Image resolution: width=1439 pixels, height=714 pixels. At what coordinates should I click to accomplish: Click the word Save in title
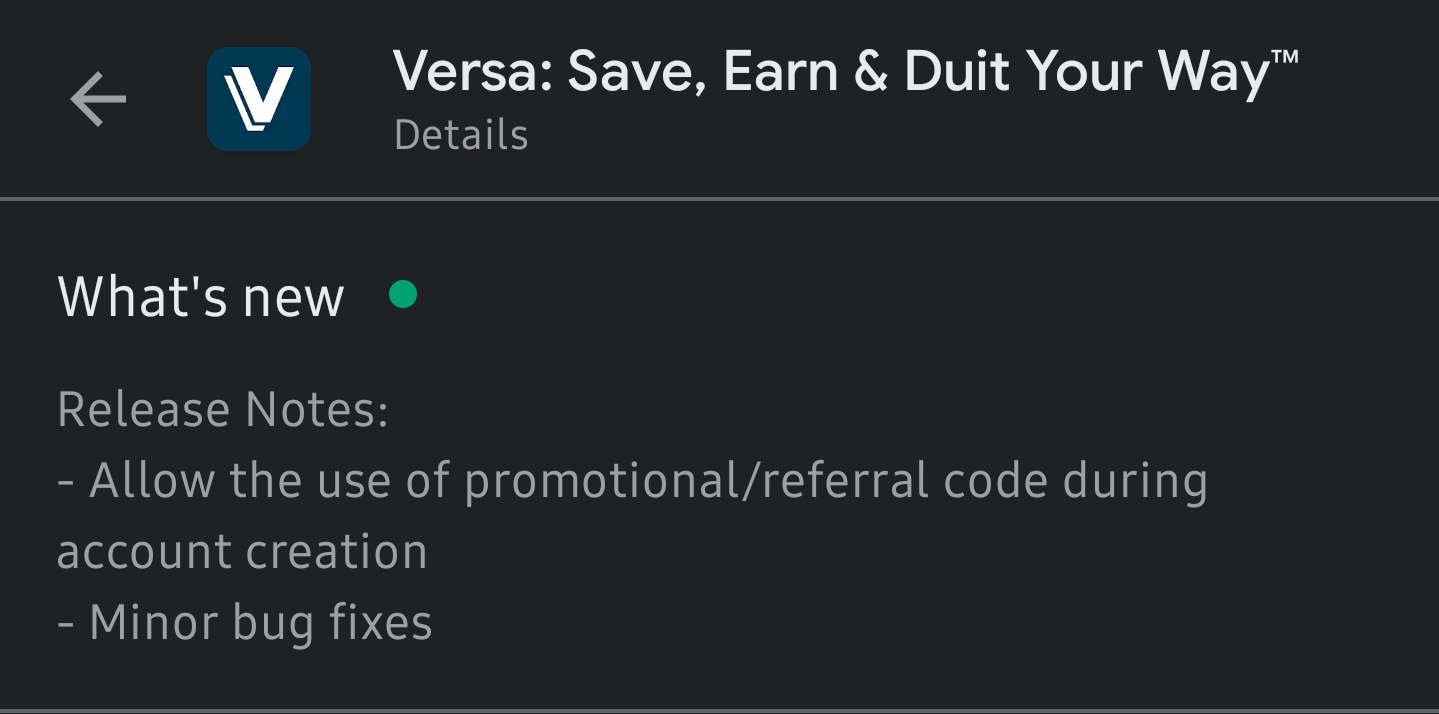point(636,74)
